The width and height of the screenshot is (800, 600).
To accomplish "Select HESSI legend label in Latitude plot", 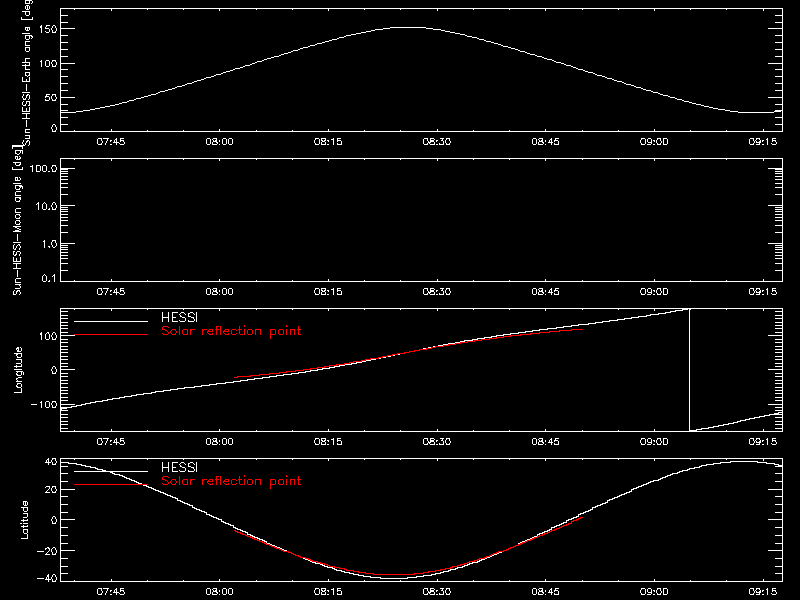I will coord(179,467).
